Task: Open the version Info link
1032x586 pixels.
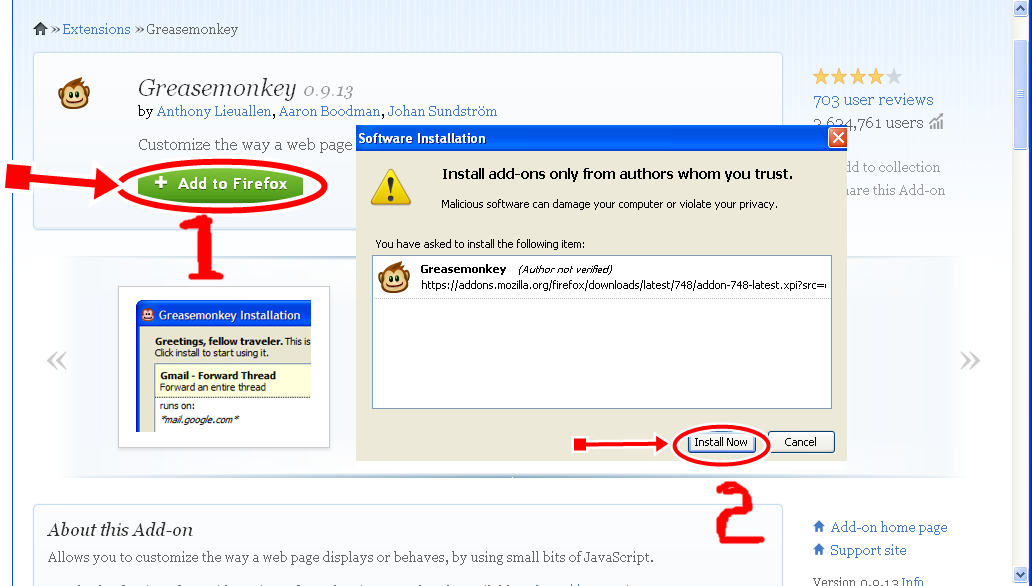Action: (912, 581)
